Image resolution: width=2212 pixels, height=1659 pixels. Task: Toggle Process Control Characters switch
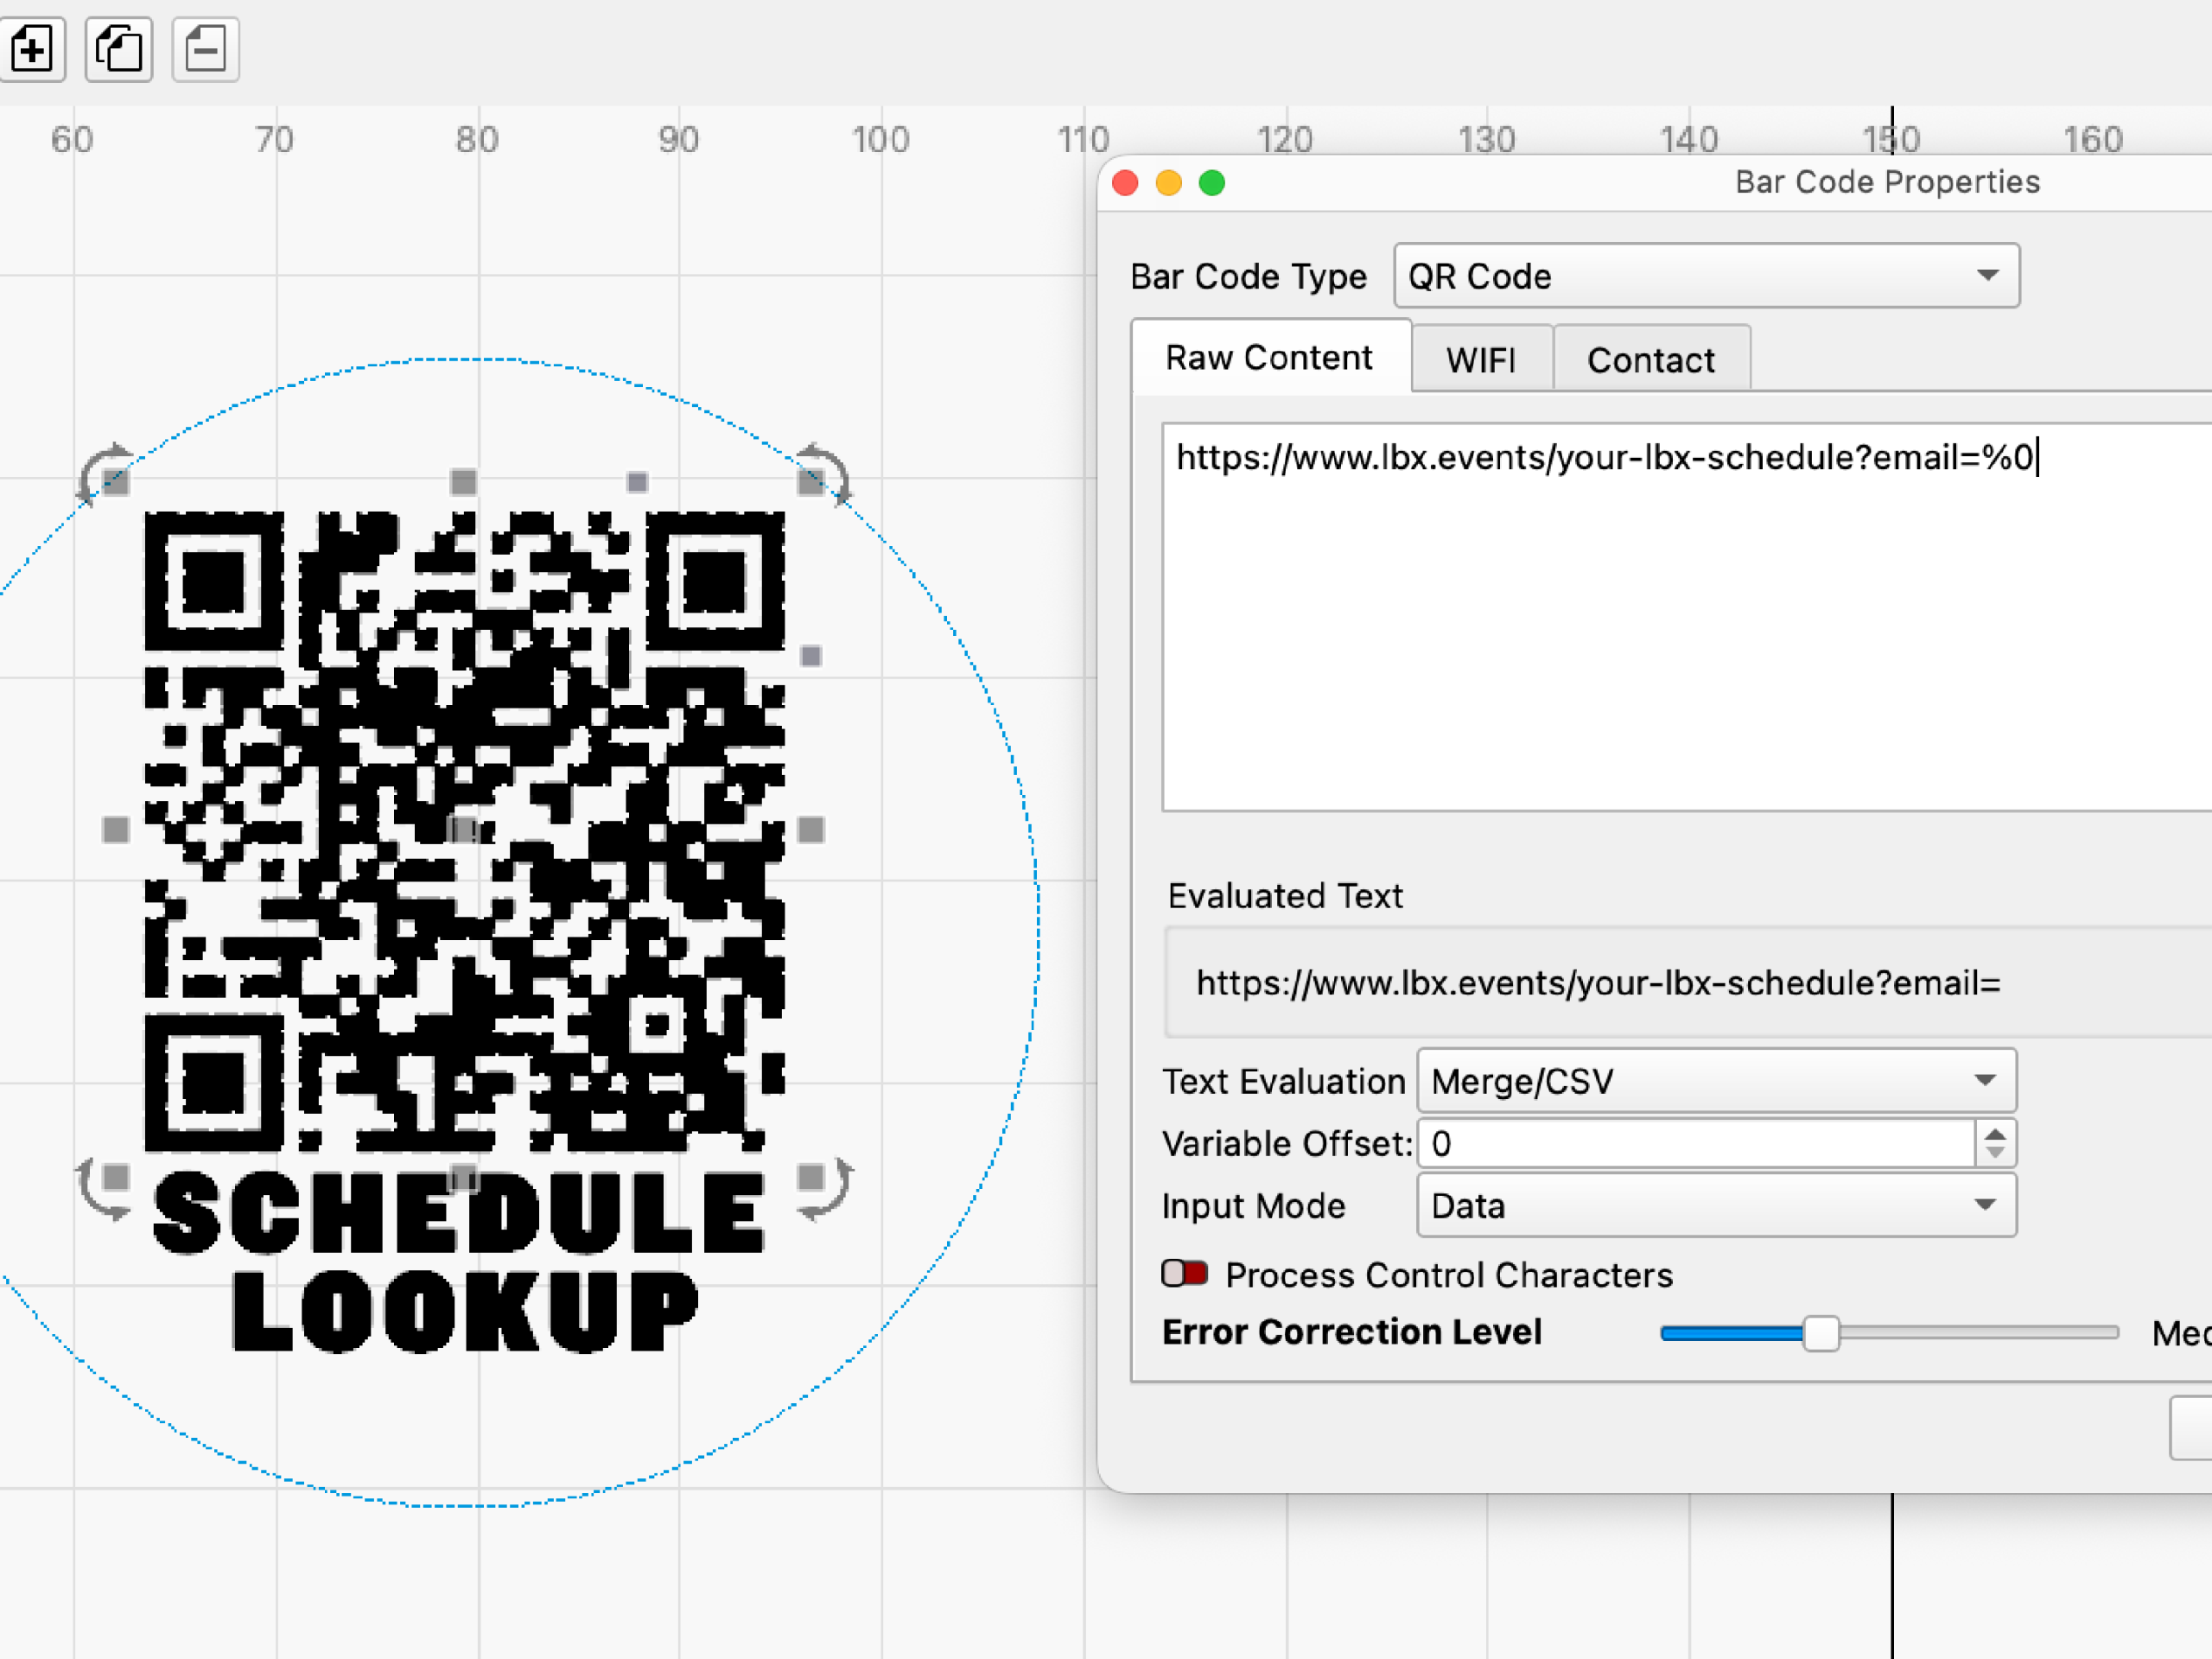(x=1184, y=1274)
